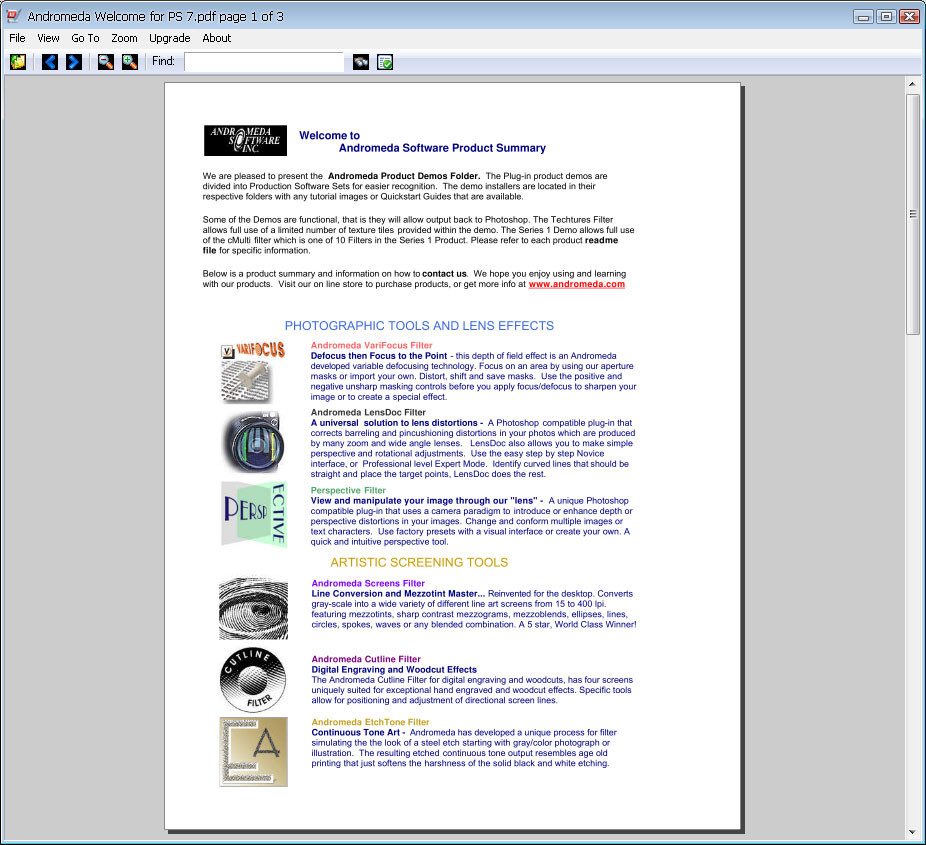This screenshot has width=926, height=845.
Task: Maximize the PDF viewer window
Action: coord(886,17)
